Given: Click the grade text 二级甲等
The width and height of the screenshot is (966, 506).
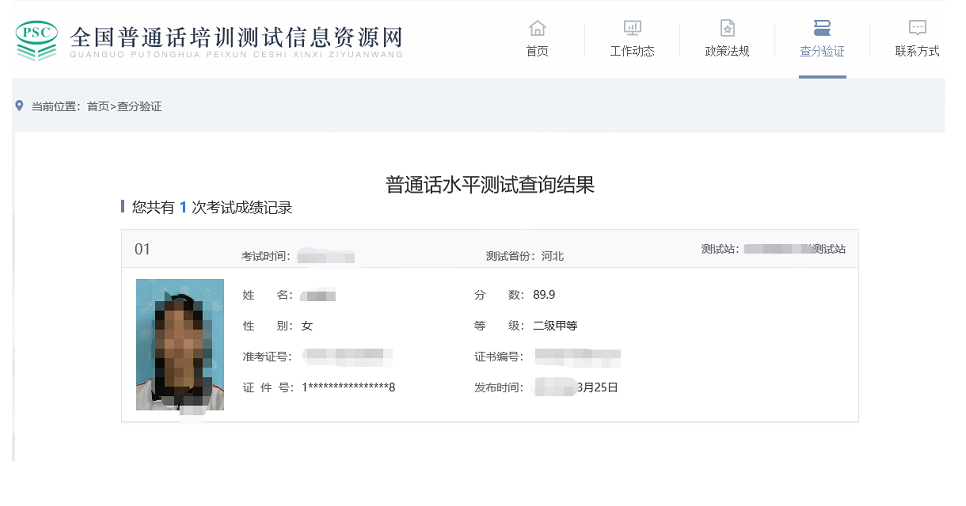Looking at the screenshot, I should pos(555,326).
